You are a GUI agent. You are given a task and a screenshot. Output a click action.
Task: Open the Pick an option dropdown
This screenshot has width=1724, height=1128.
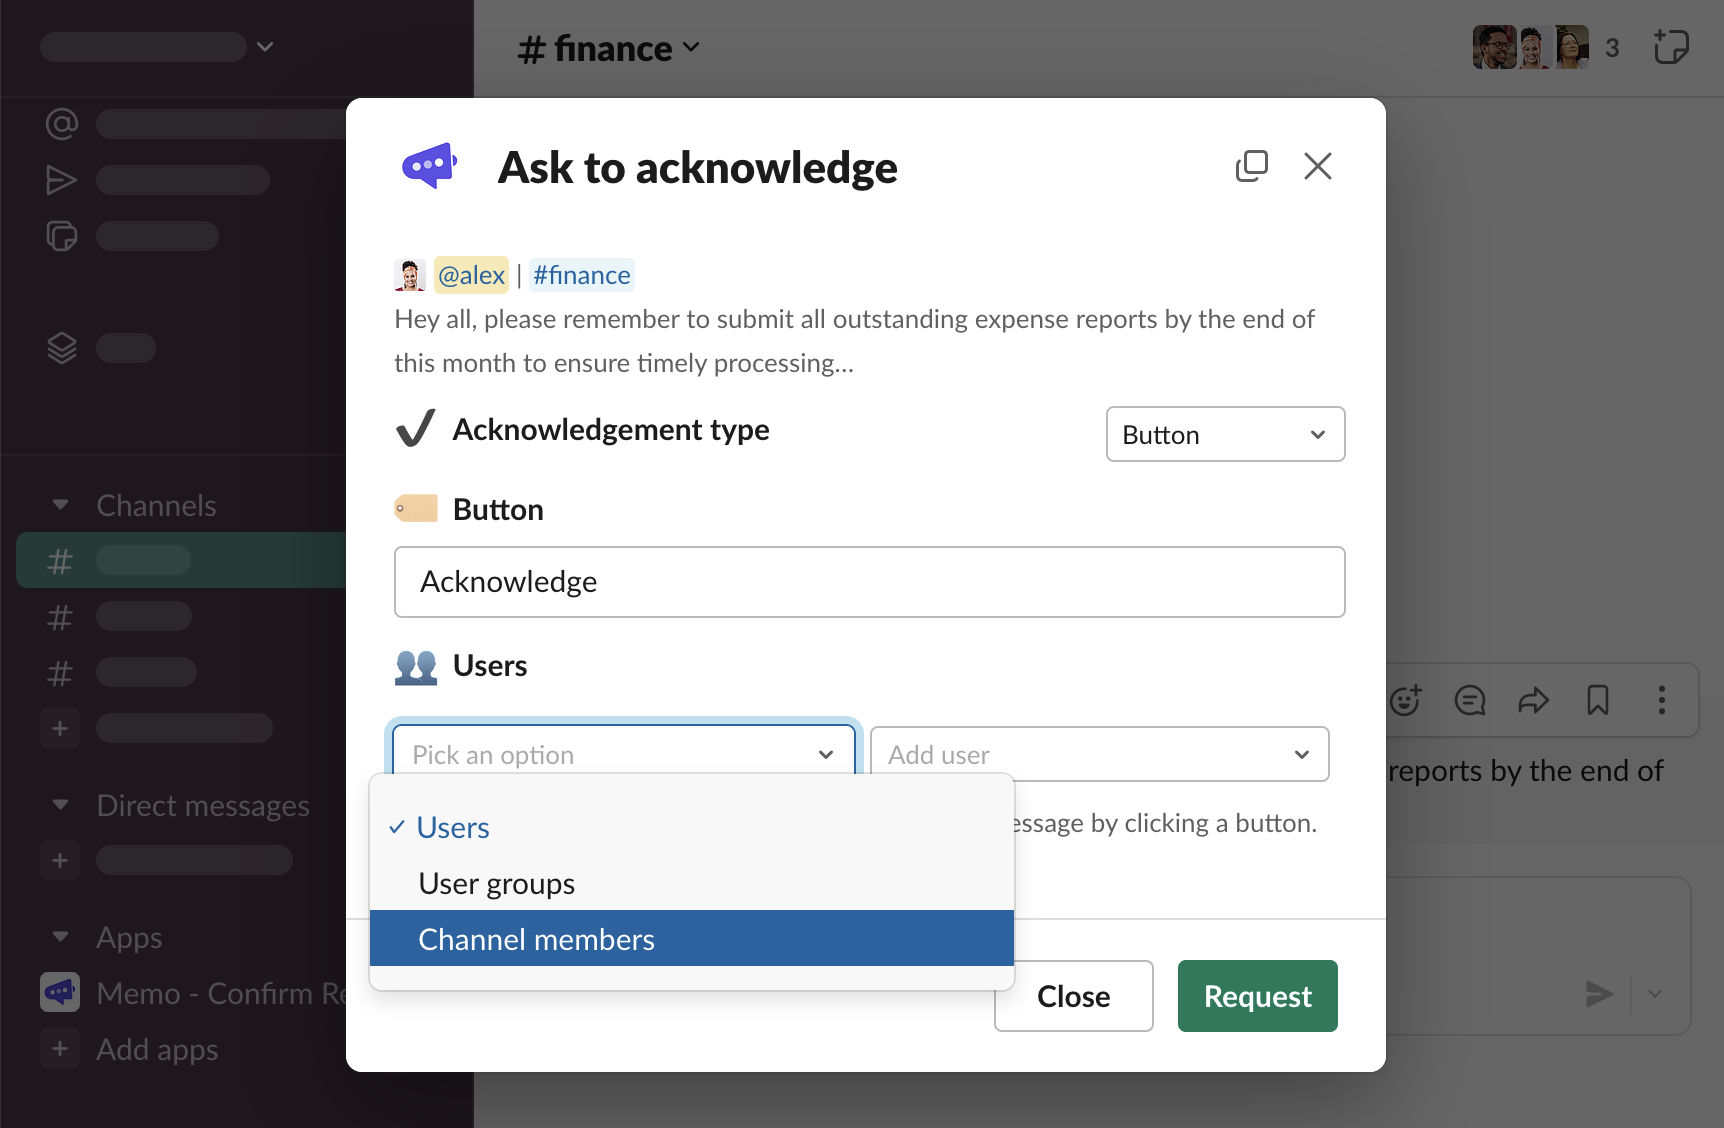[x=622, y=755]
